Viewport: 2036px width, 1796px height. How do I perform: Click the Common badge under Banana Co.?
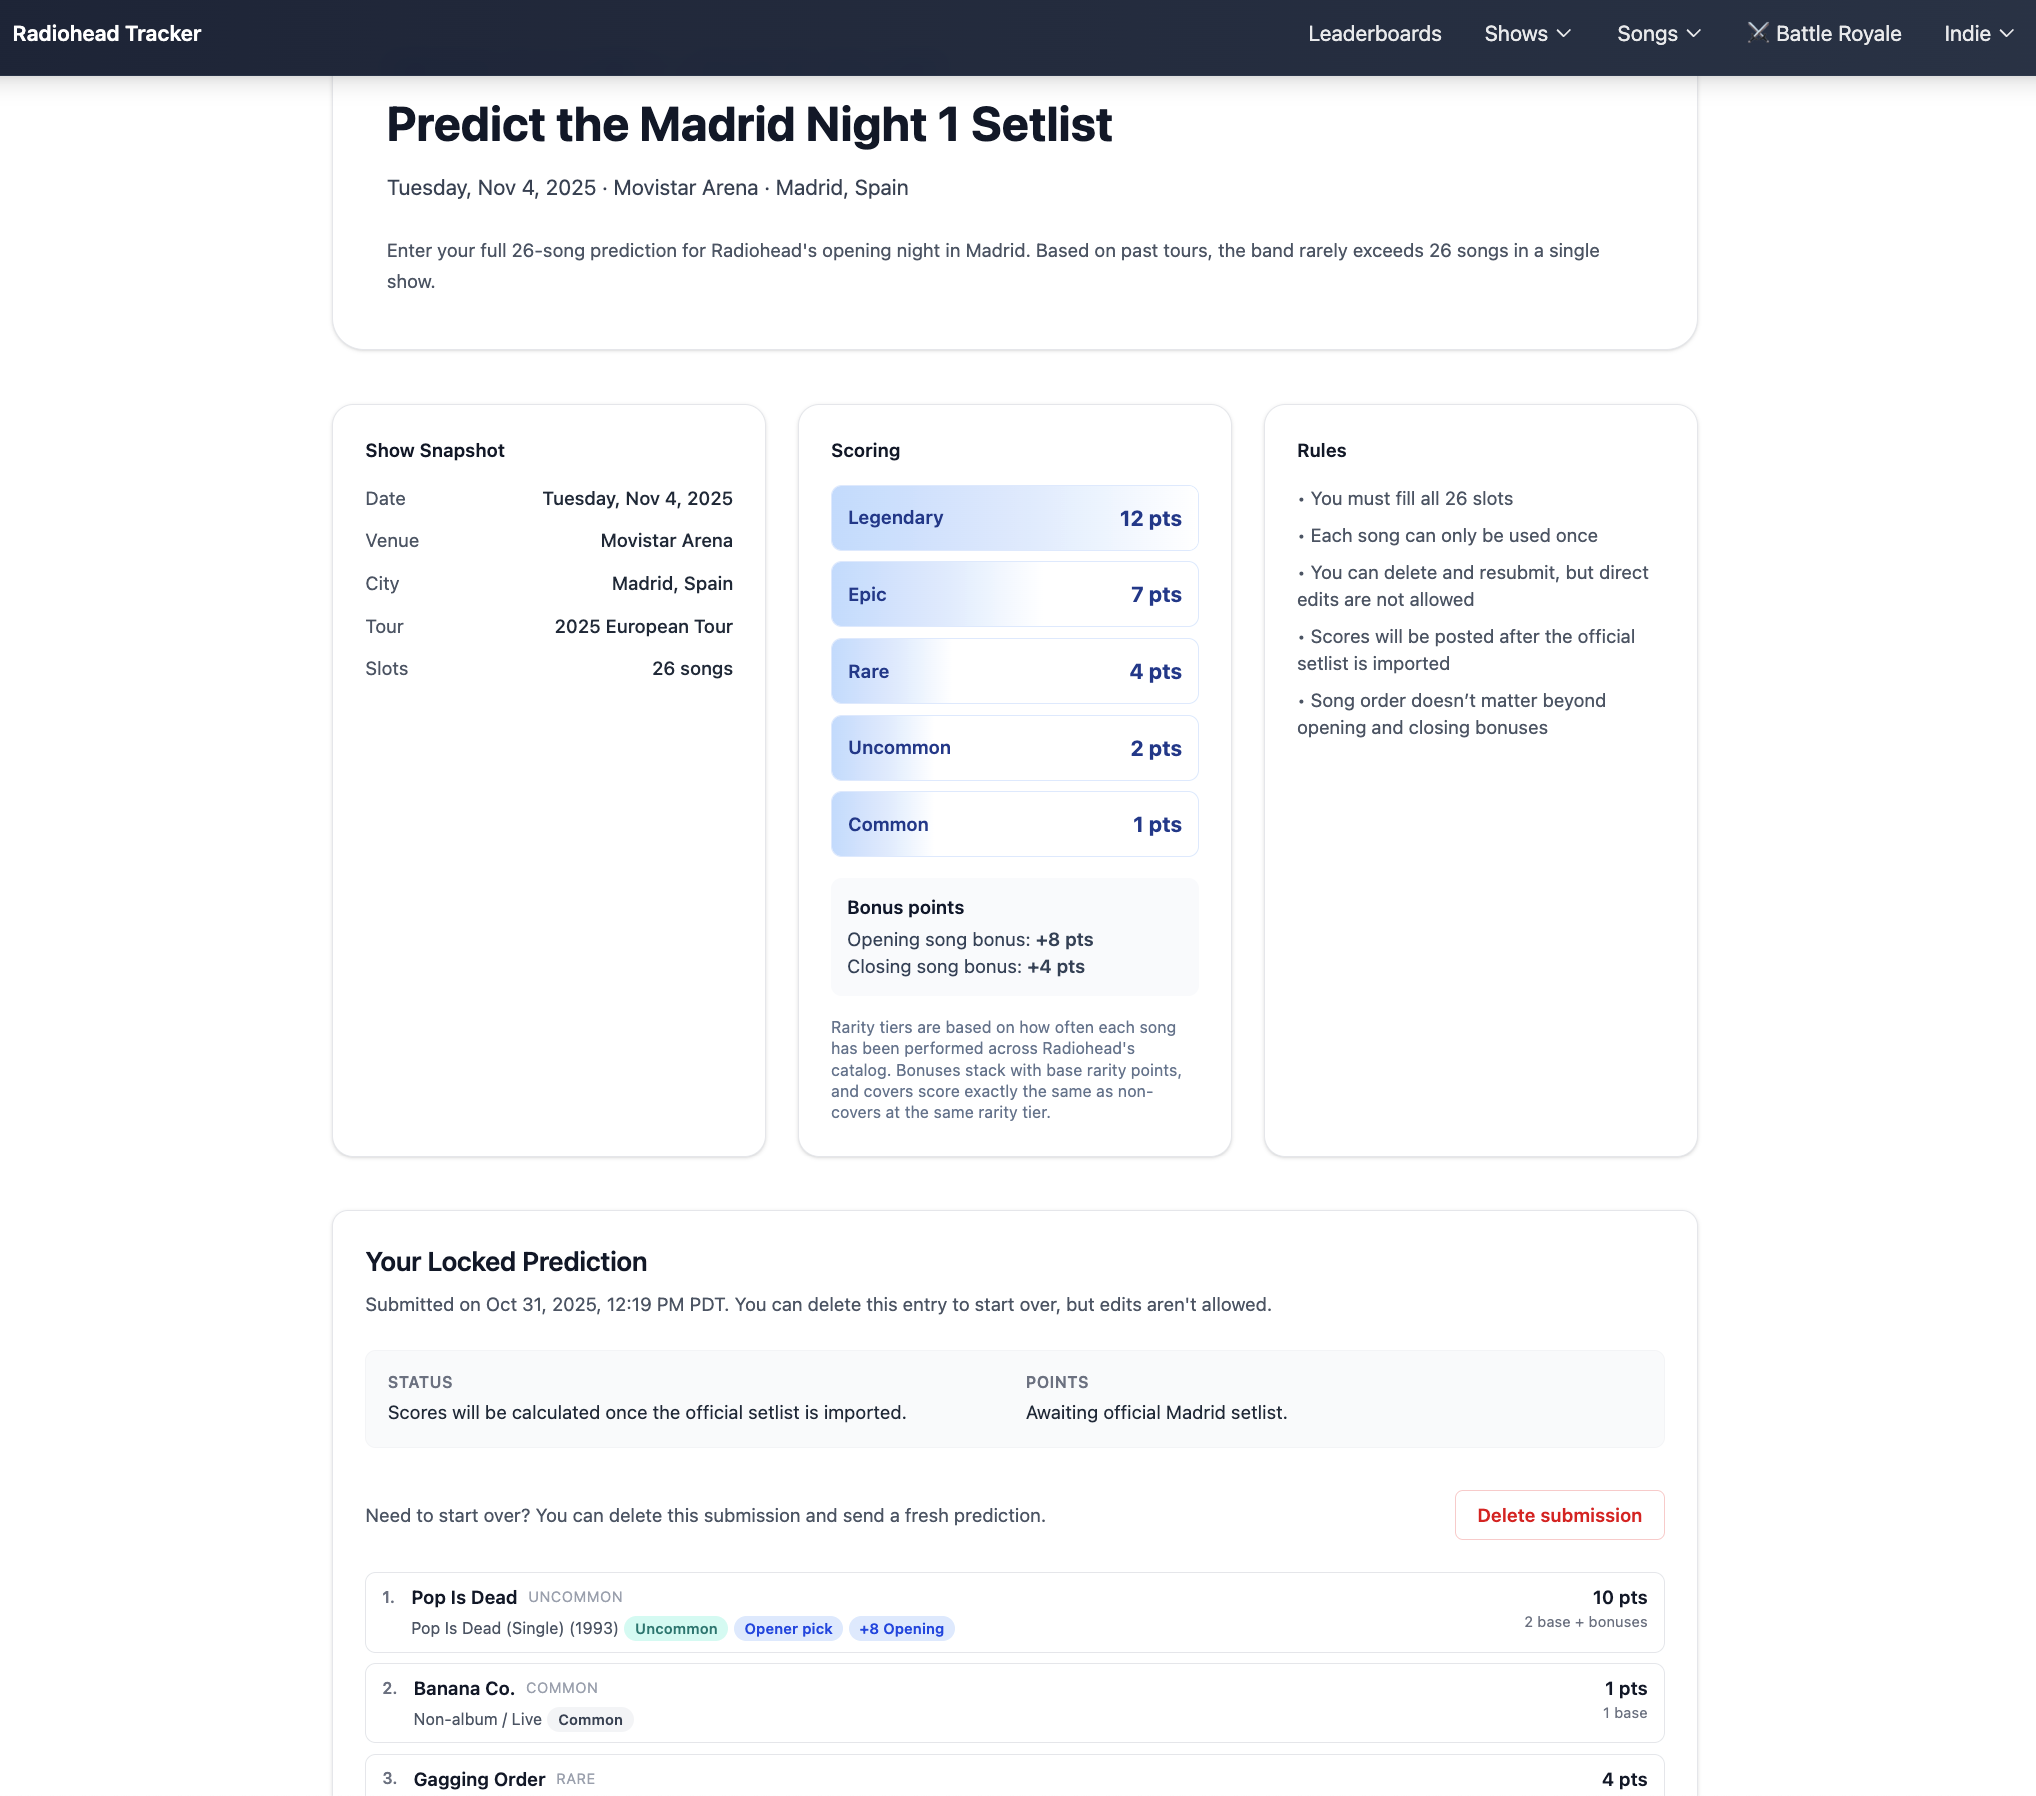[590, 1720]
